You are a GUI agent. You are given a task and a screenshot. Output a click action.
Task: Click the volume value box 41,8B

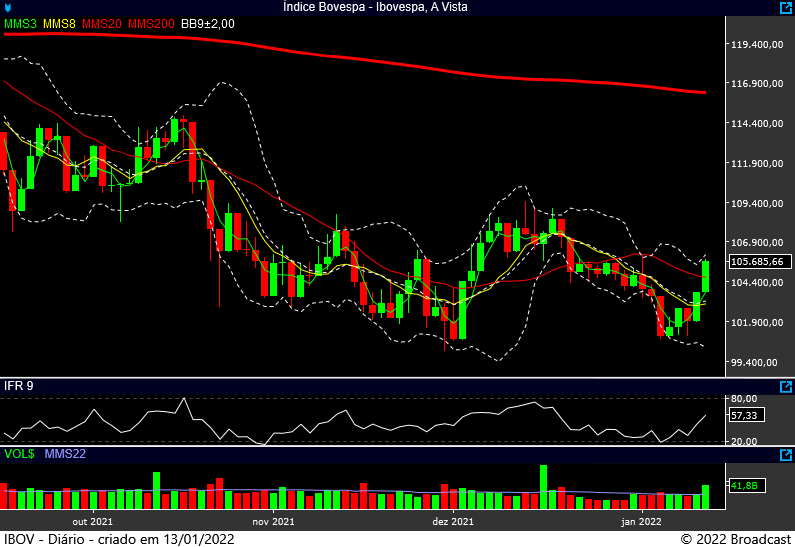coord(745,486)
